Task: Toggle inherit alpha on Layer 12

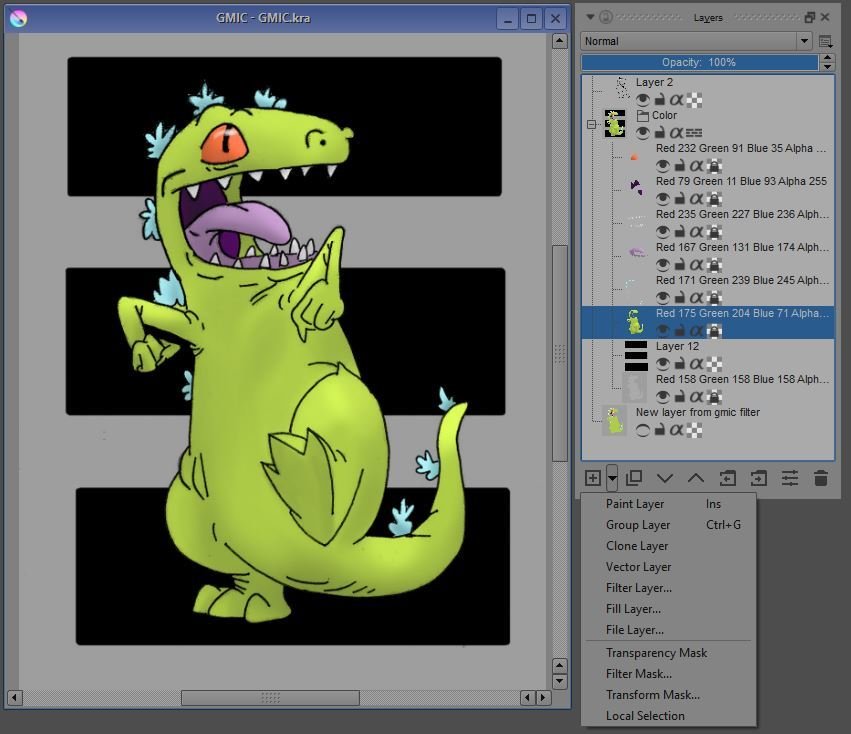Action: pos(696,364)
